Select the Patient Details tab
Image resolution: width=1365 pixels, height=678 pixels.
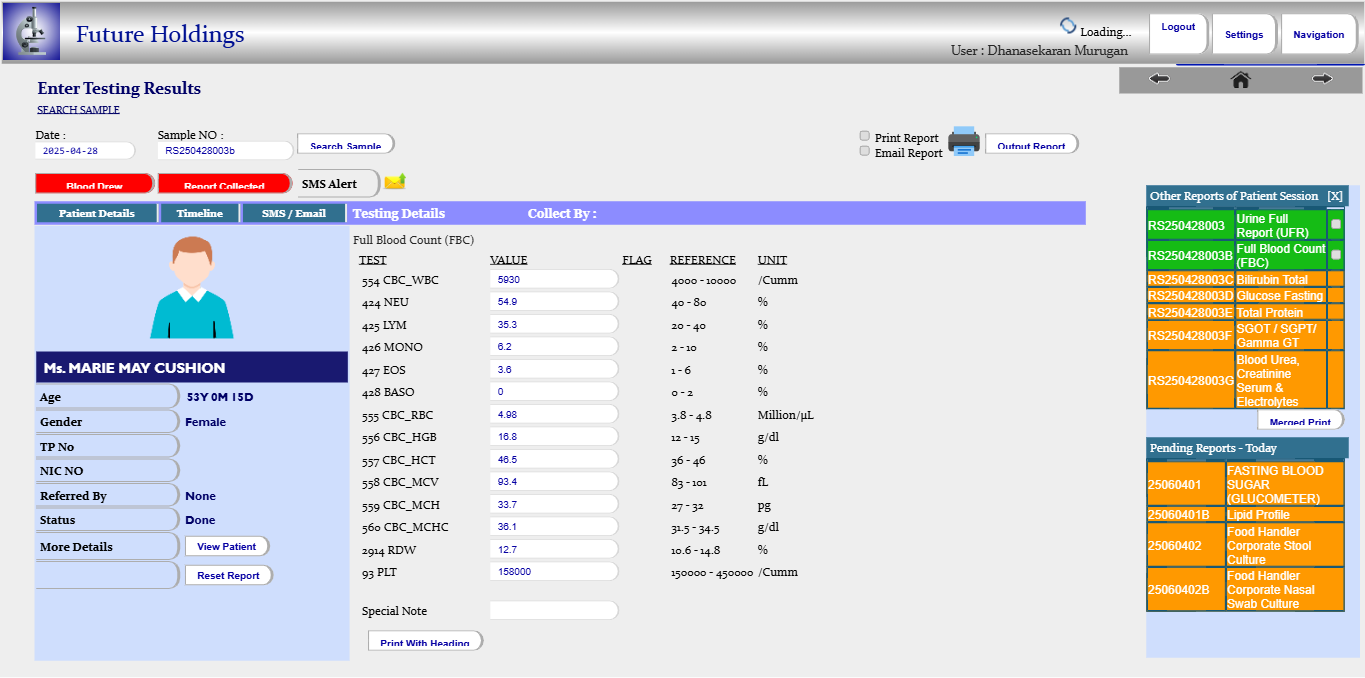point(97,213)
